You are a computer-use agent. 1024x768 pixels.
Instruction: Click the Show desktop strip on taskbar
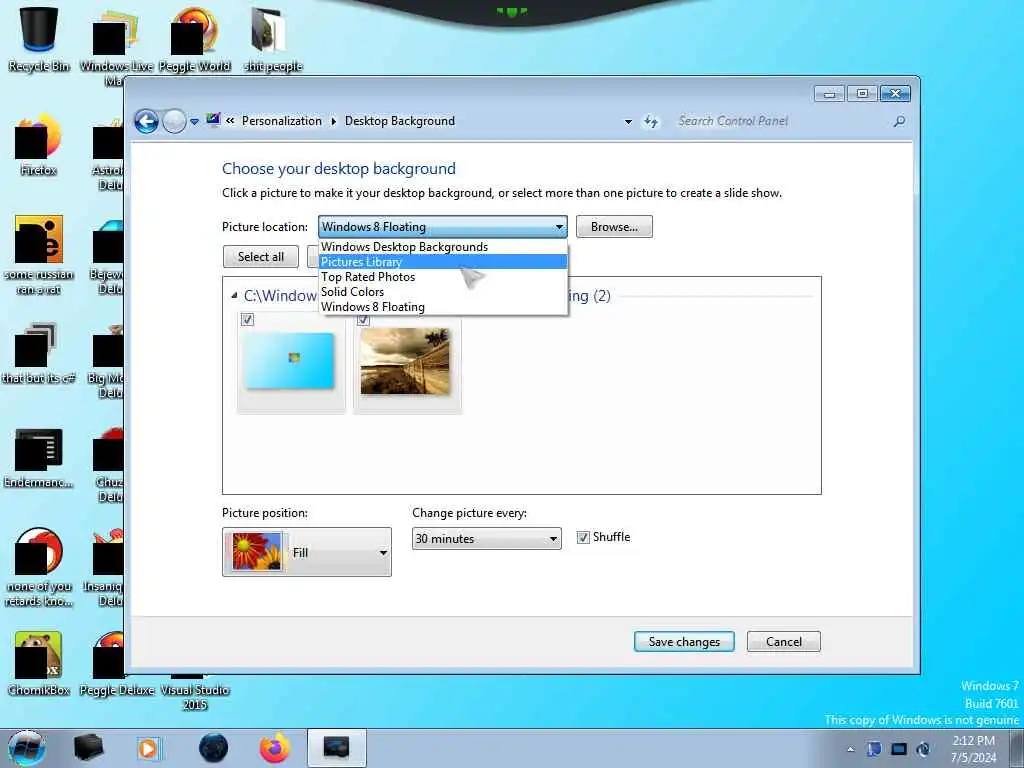[1017, 748]
